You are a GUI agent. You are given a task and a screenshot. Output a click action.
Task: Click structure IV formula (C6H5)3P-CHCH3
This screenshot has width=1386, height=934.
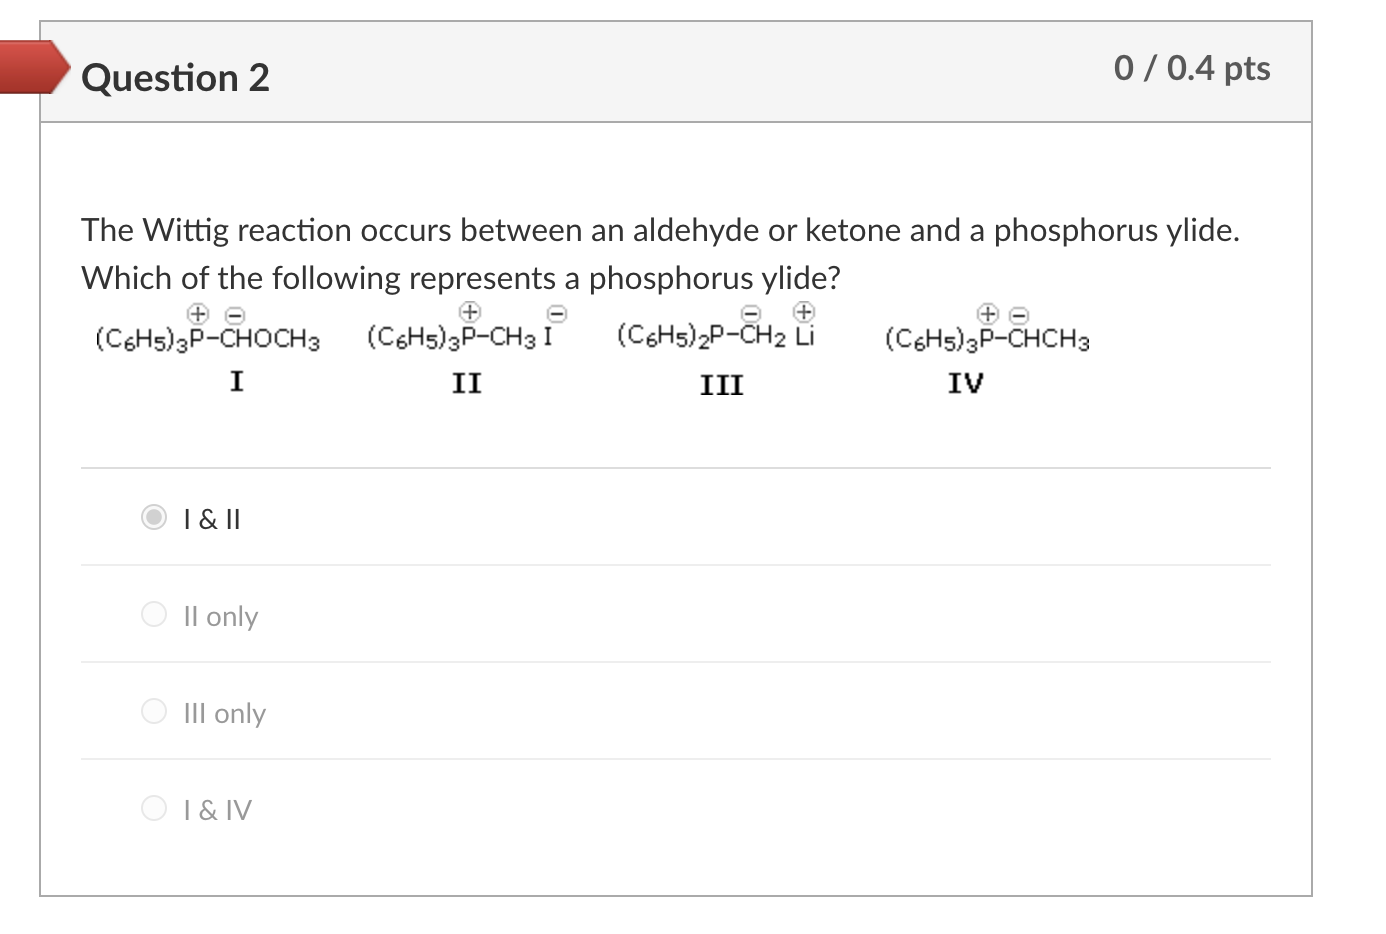(987, 329)
